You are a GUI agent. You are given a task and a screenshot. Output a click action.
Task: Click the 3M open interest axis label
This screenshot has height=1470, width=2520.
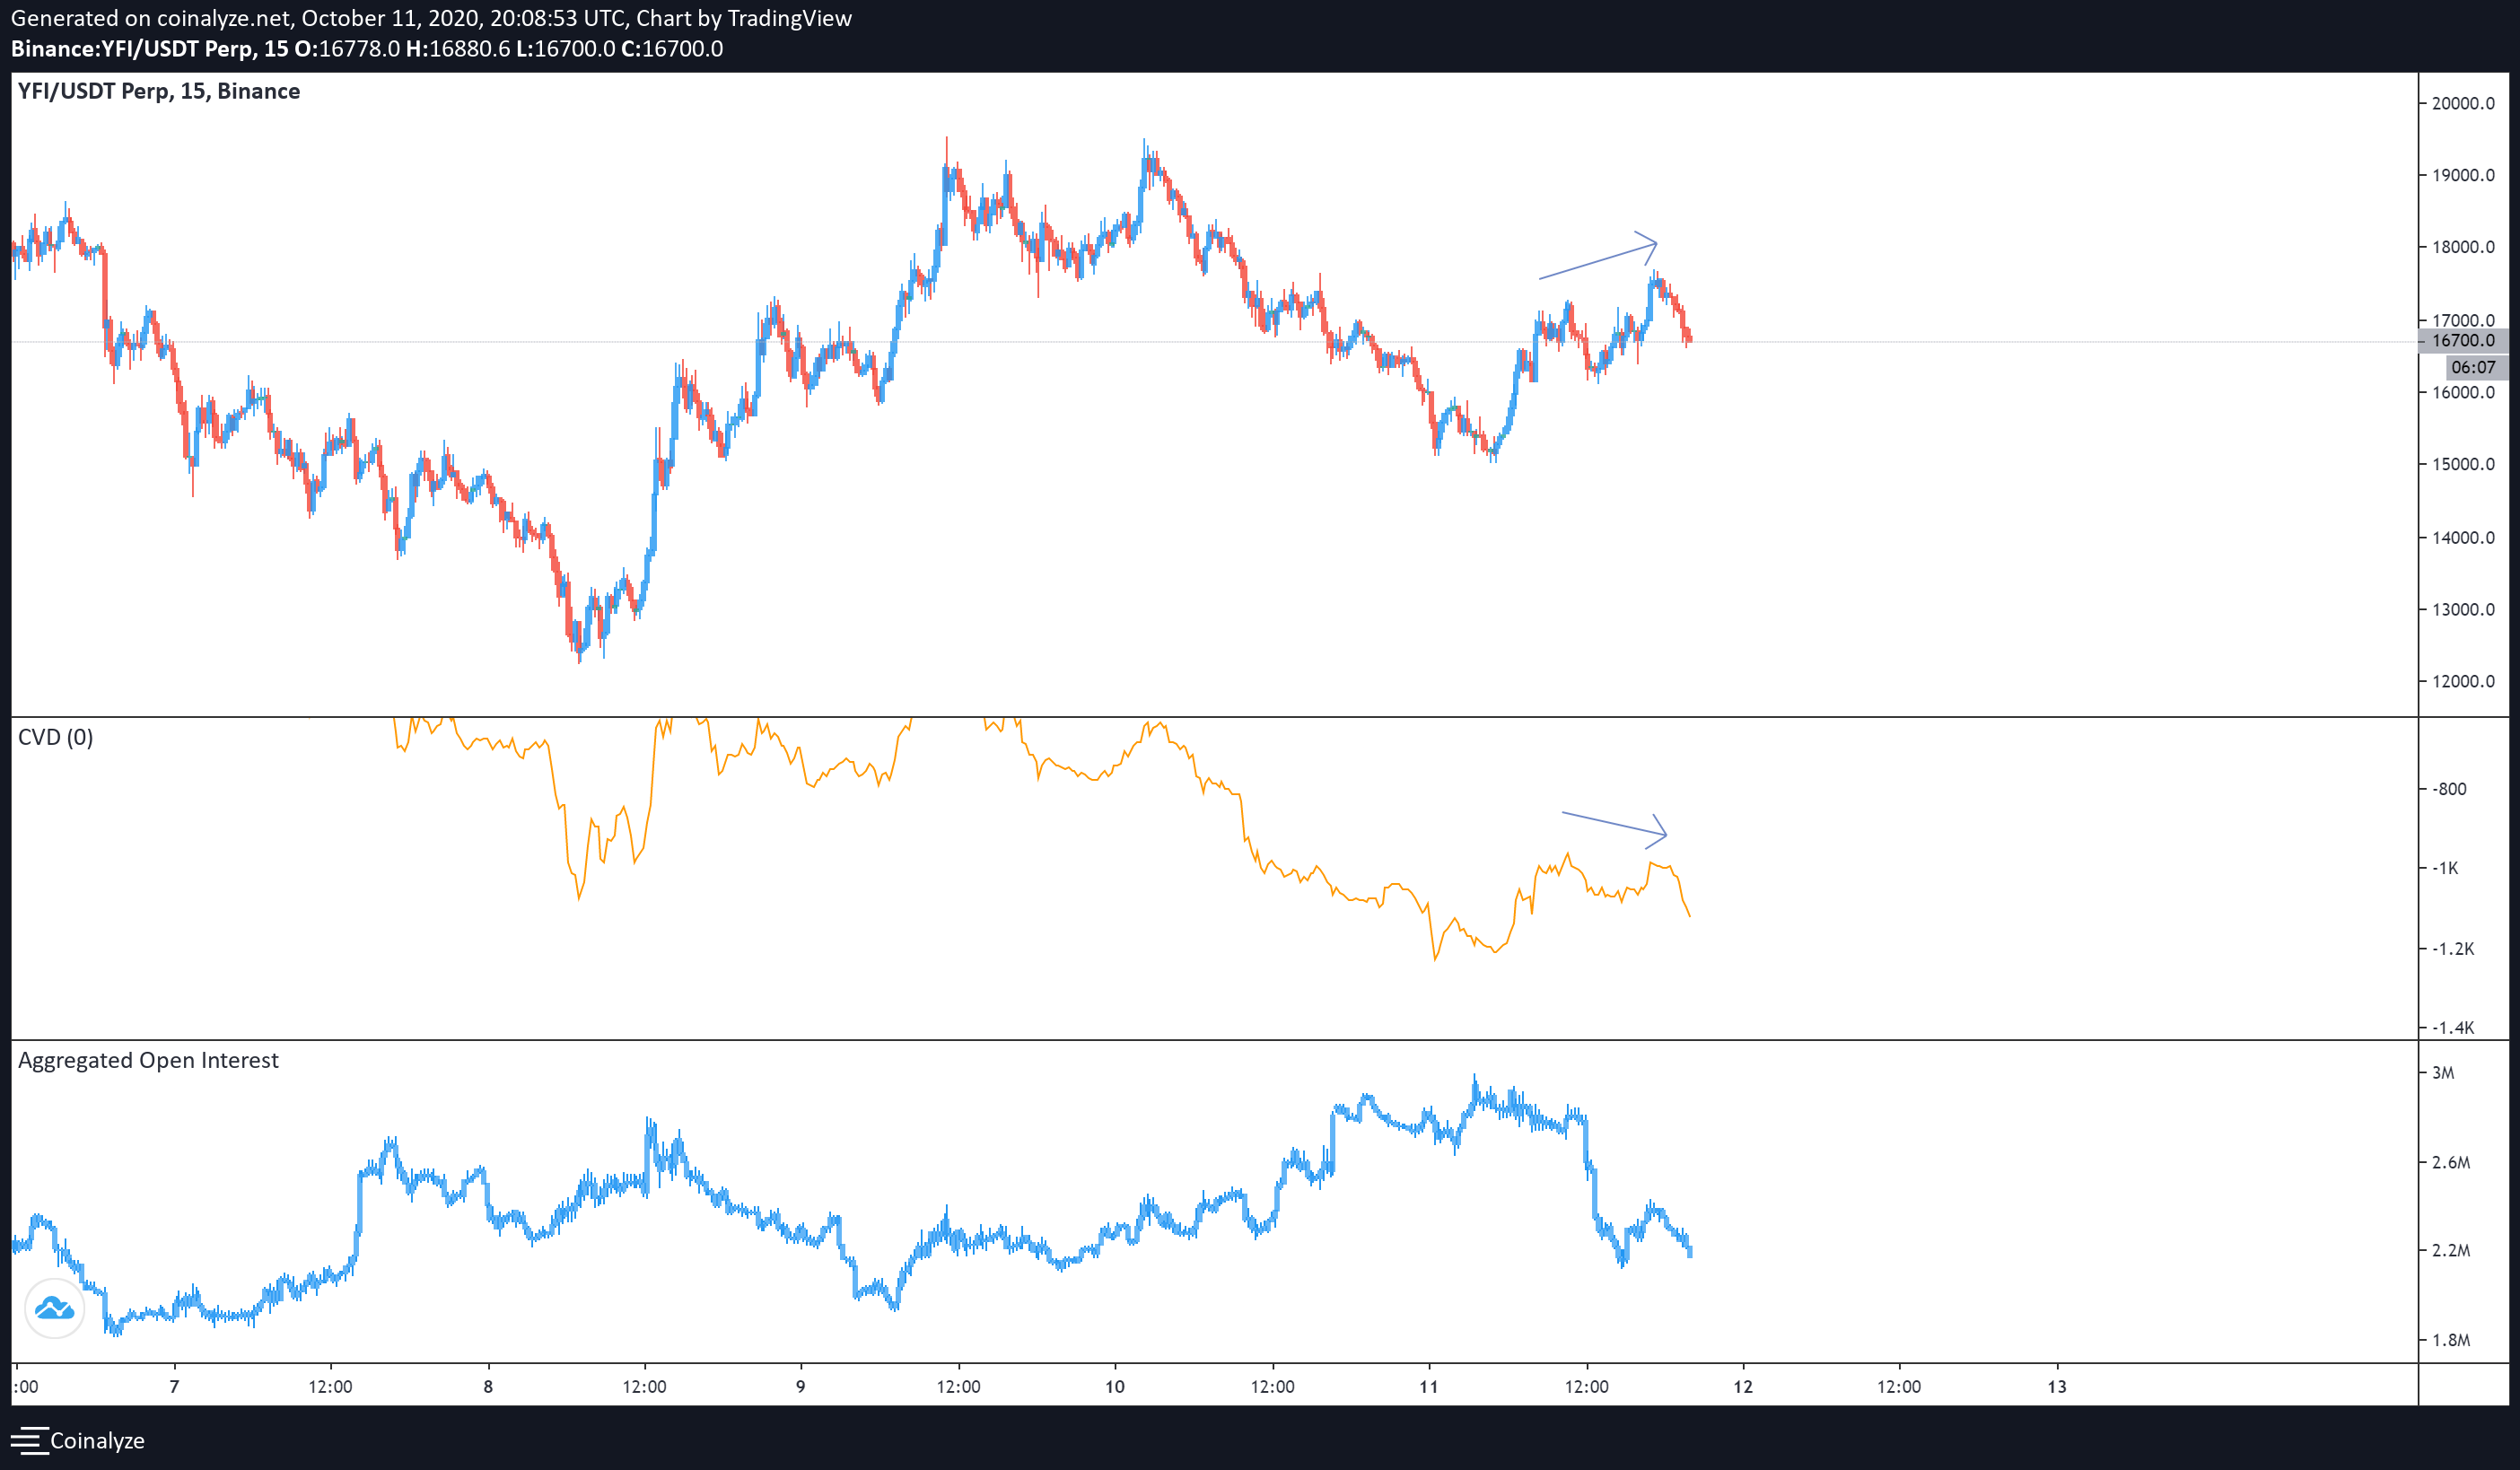tap(2443, 1073)
